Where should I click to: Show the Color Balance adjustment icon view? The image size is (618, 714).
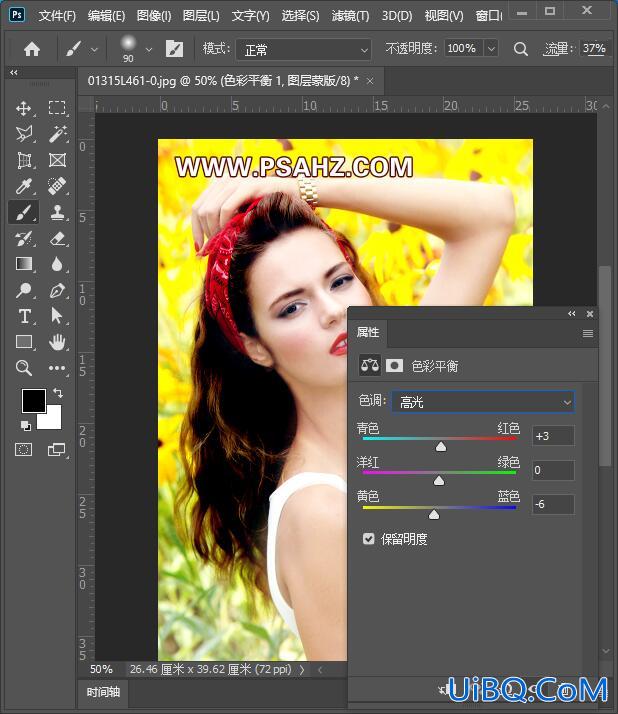coord(370,365)
